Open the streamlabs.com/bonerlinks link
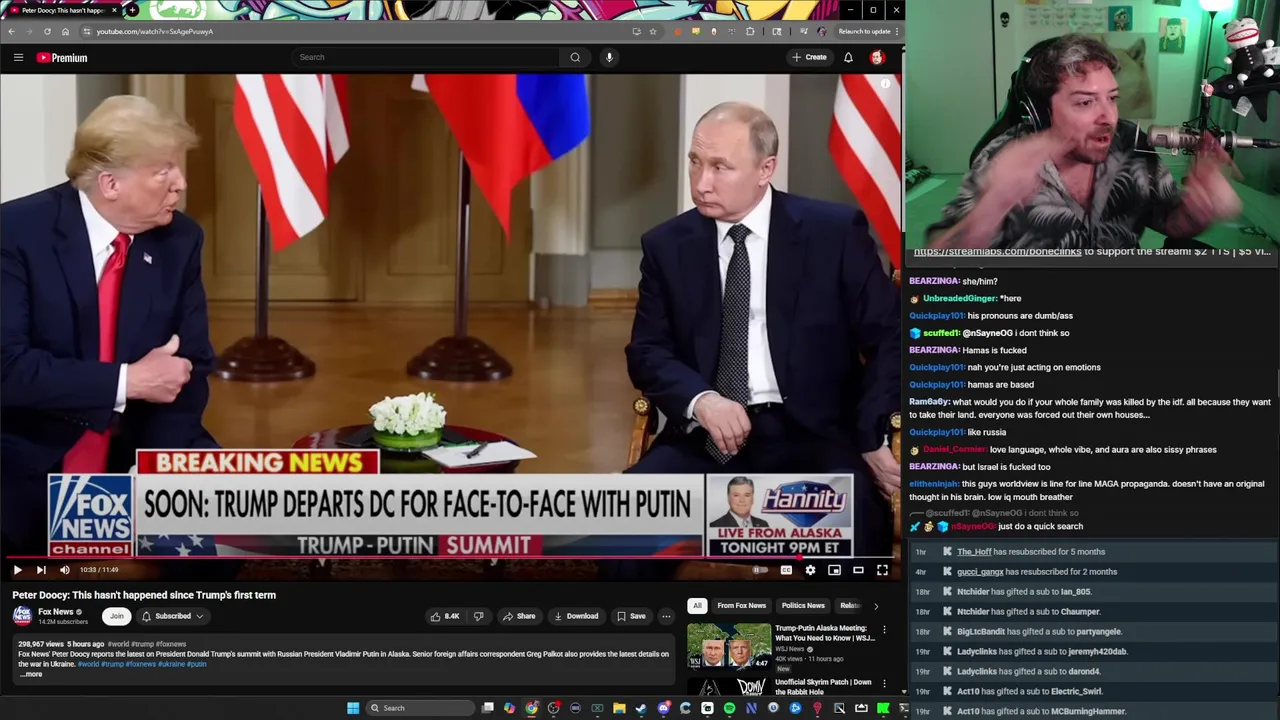Viewport: 1280px width, 720px height. (997, 252)
